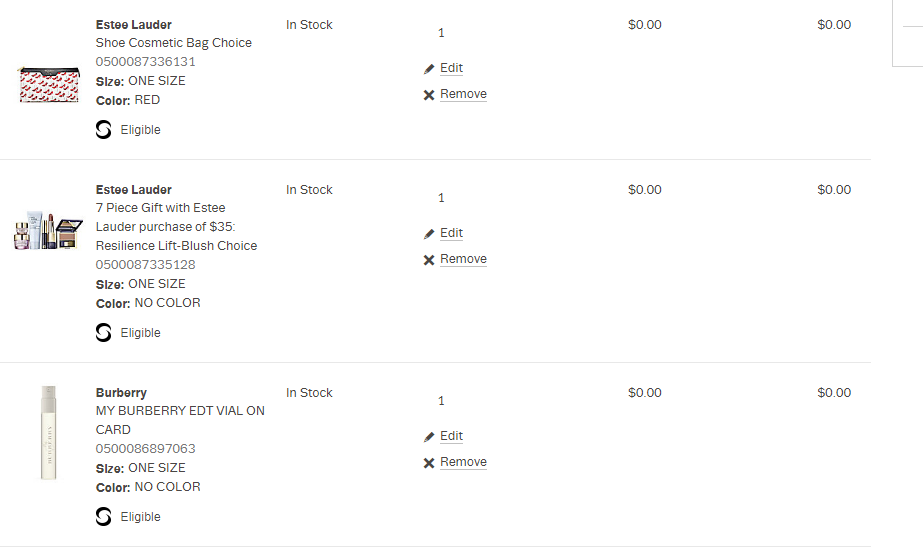Click the X icon for Shoe Cosmetic Bag

tap(429, 95)
